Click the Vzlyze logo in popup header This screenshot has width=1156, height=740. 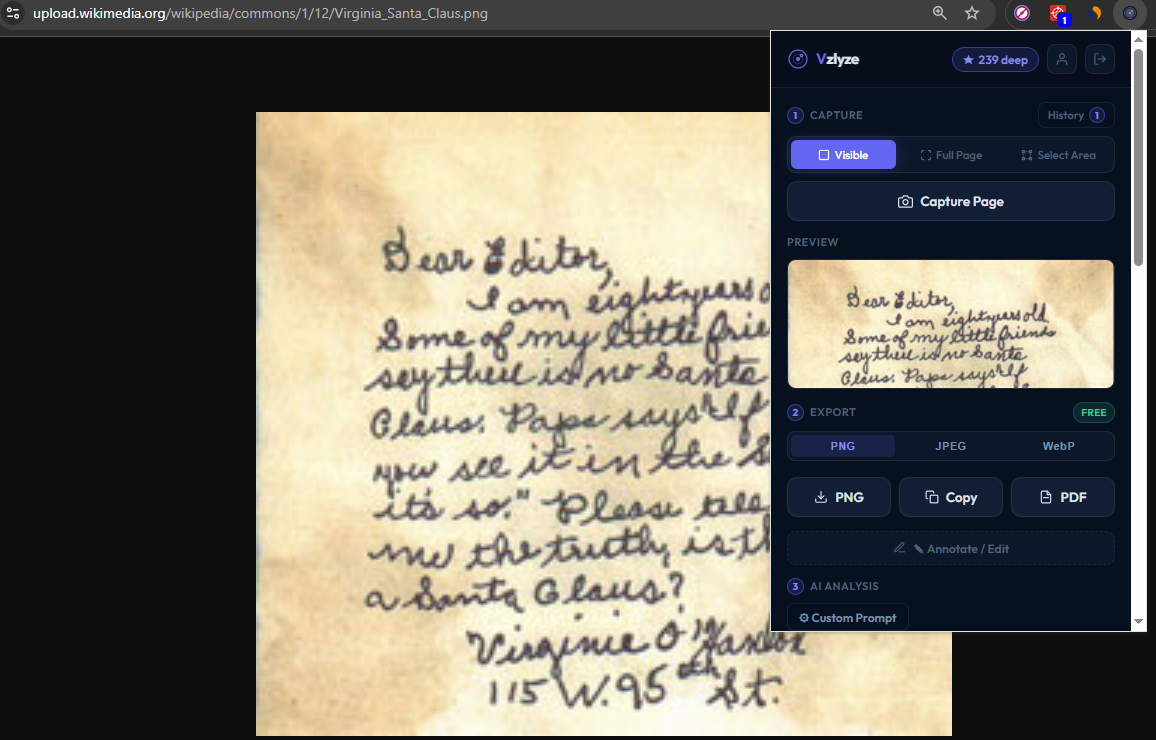824,59
